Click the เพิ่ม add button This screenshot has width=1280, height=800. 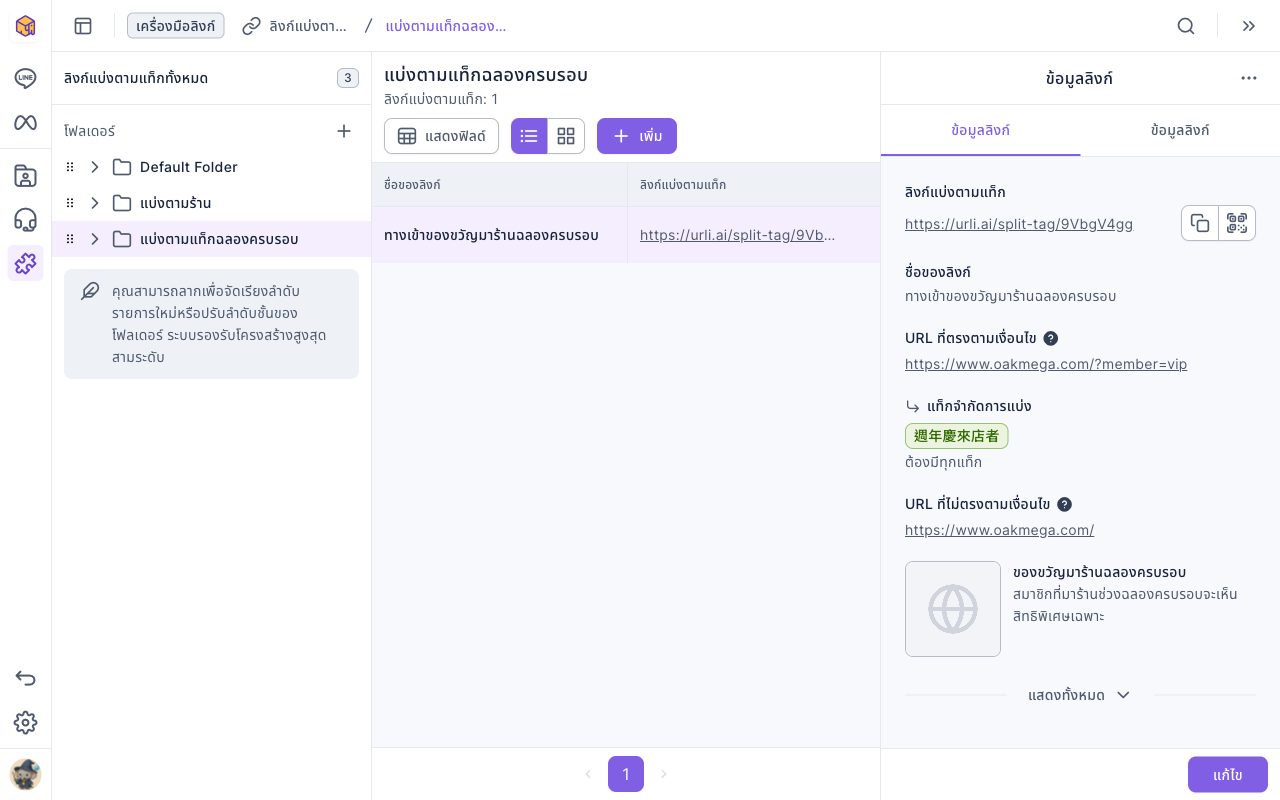pos(637,136)
